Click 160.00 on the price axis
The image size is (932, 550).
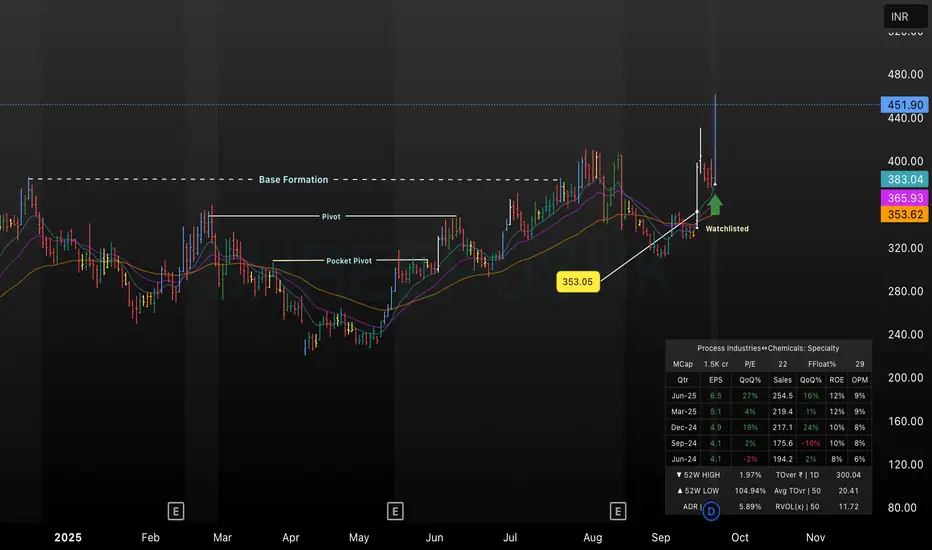coord(905,421)
